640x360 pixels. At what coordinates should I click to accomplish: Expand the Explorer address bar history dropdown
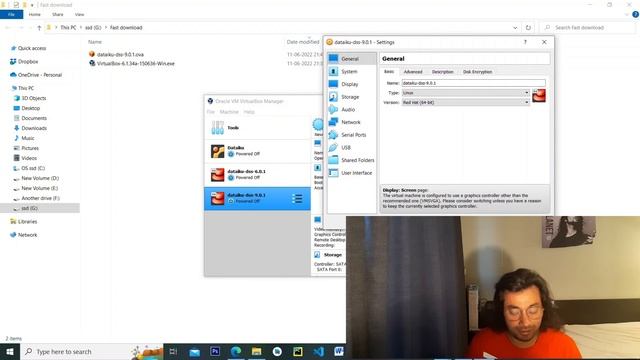coord(515,28)
